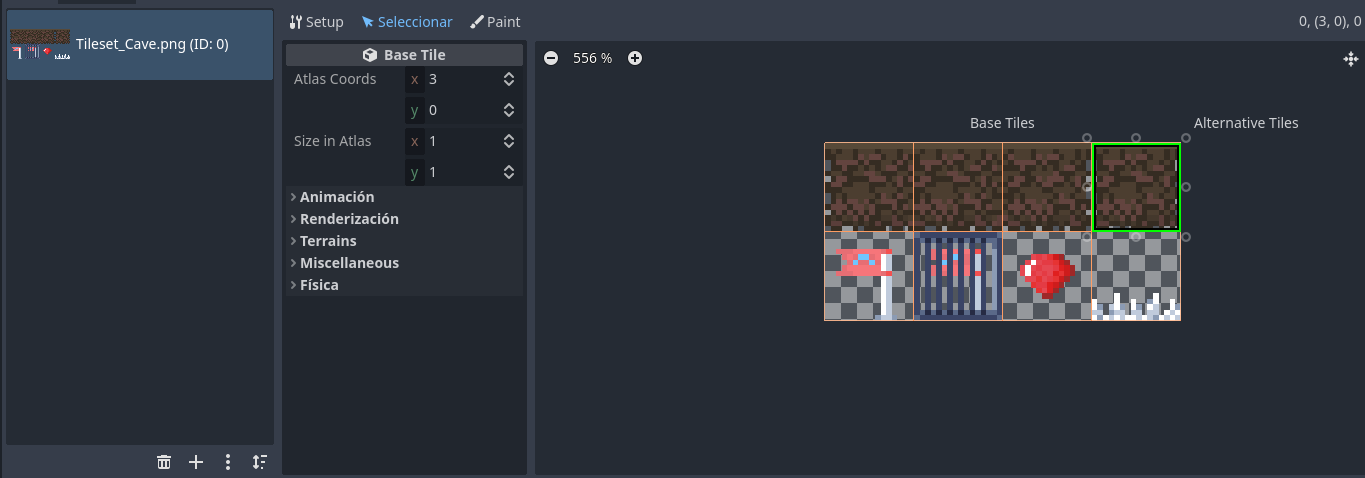The image size is (1365, 478).
Task: Collapse the Base Tile section header
Action: 404,55
